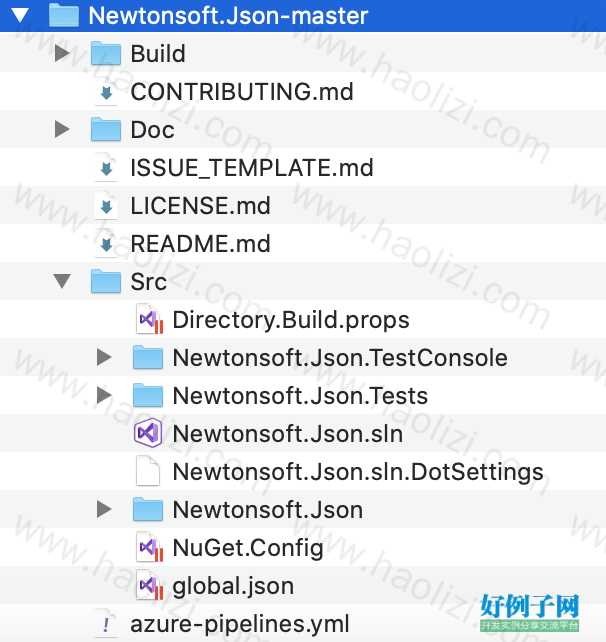The height and width of the screenshot is (642, 606).
Task: Collapse the Newtonsoft.Json-master root folder
Action: pyautogui.click(x=20, y=16)
